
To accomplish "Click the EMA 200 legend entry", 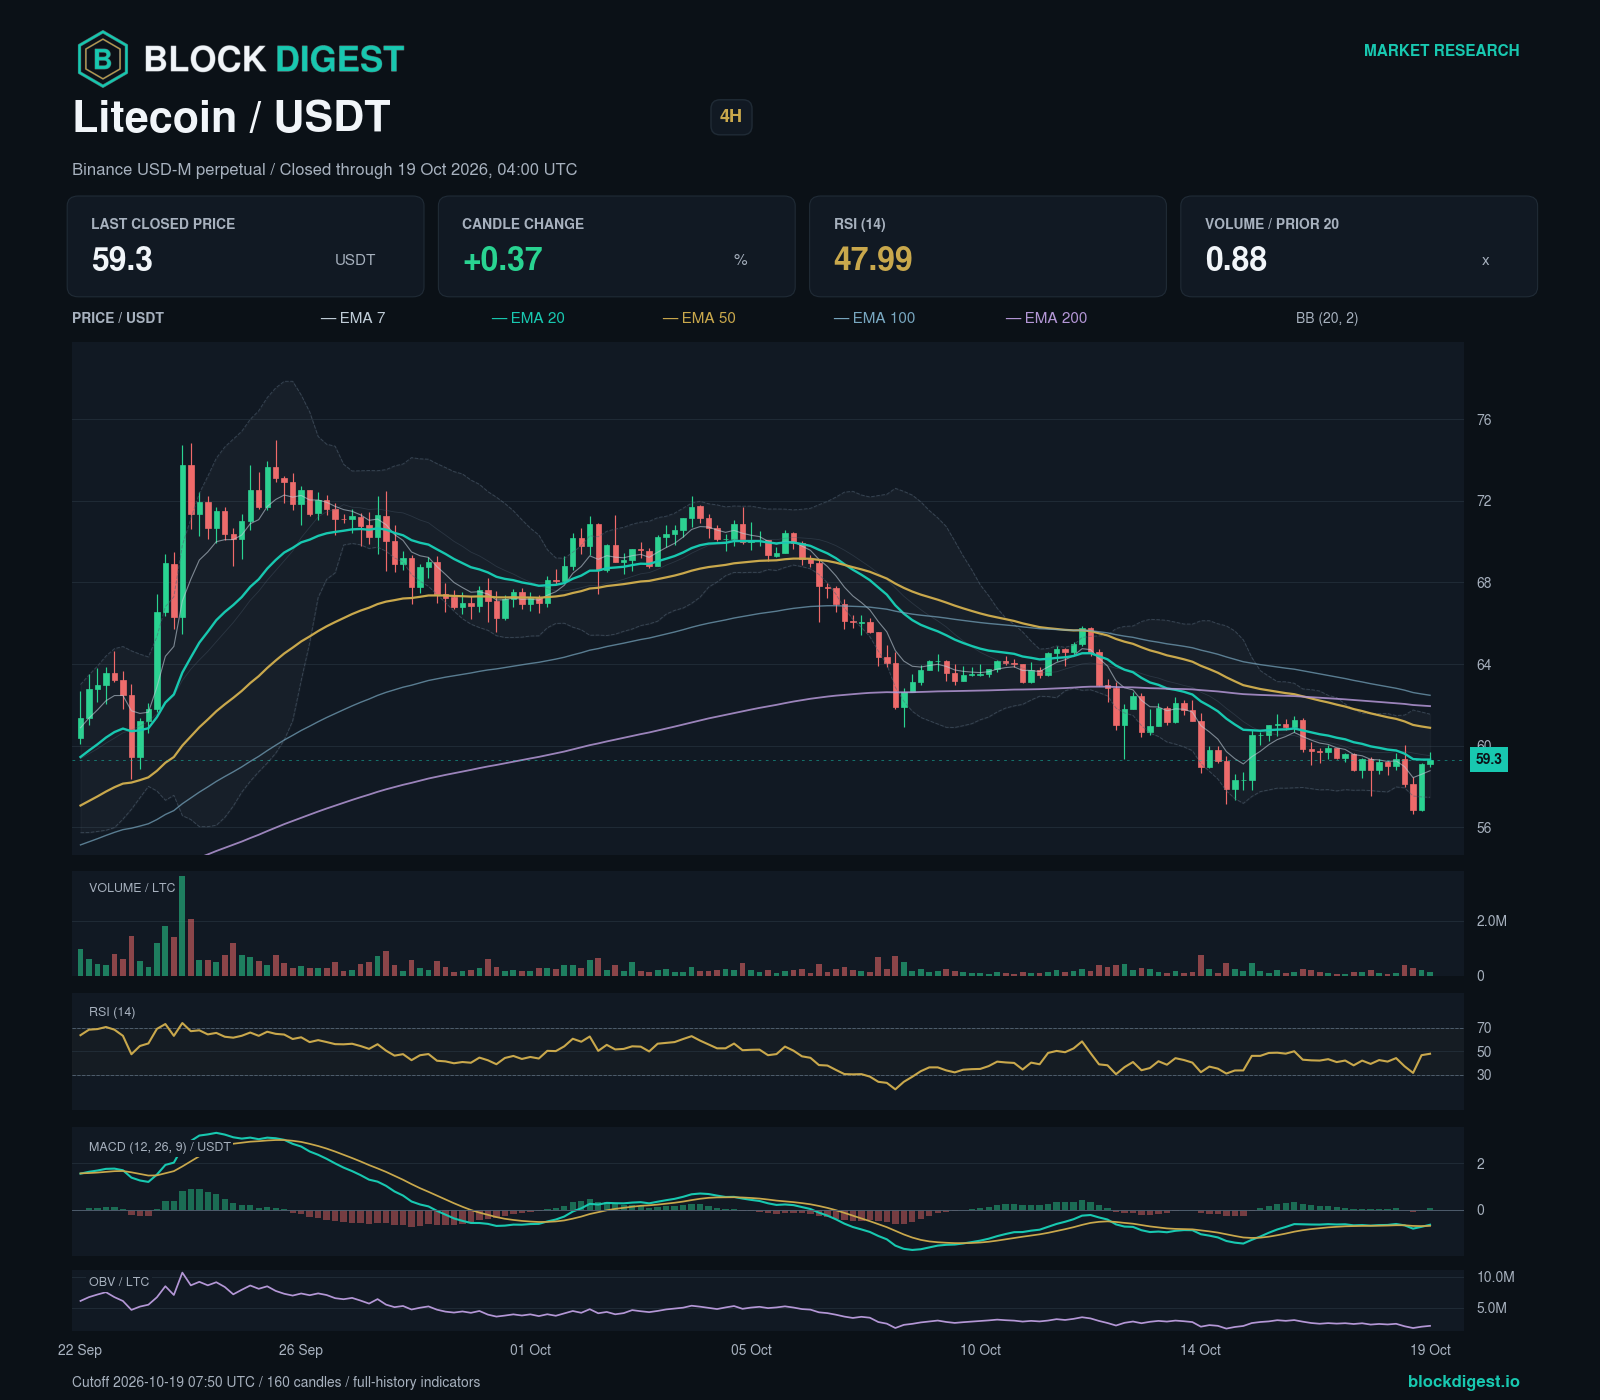I will (1046, 318).
